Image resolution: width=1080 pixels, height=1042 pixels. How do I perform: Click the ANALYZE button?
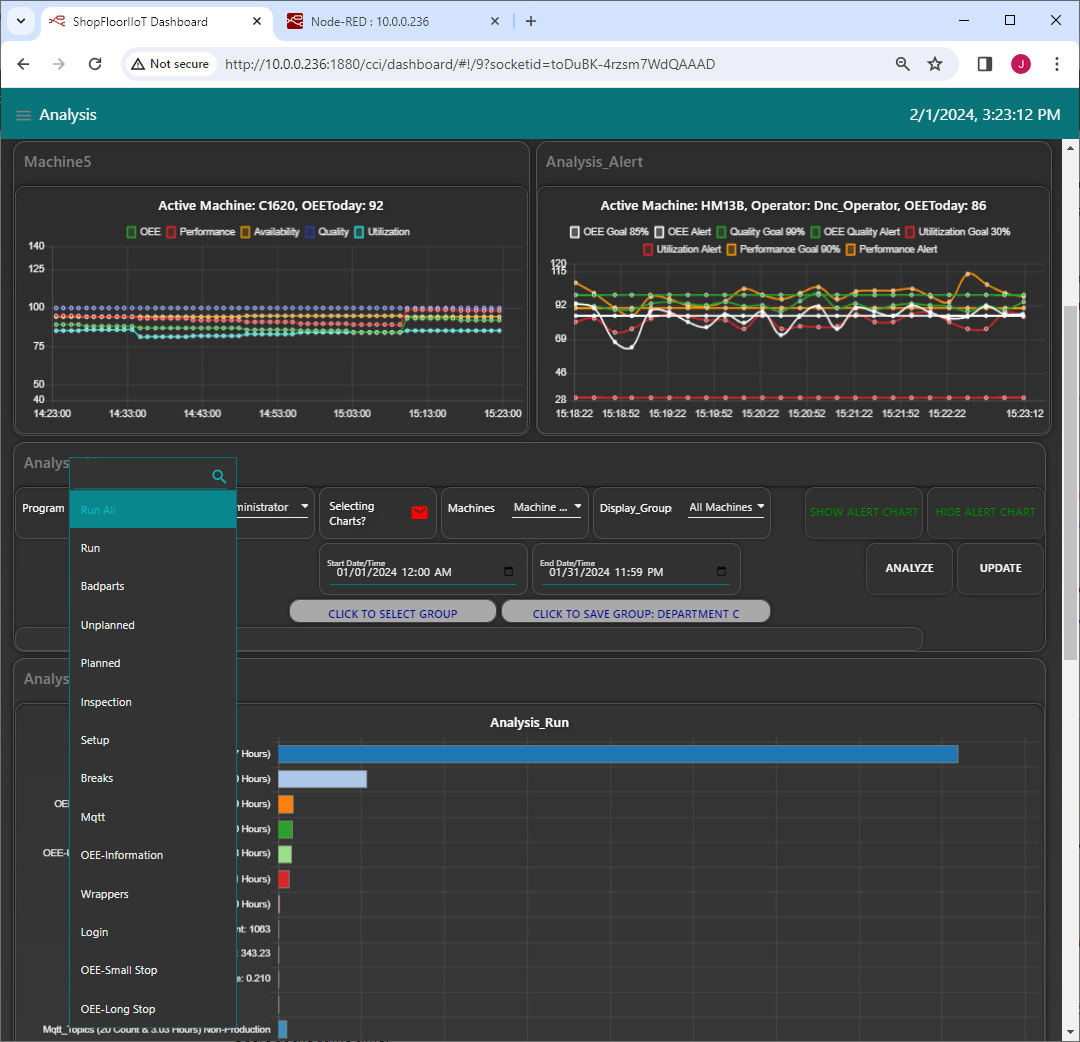coord(909,568)
